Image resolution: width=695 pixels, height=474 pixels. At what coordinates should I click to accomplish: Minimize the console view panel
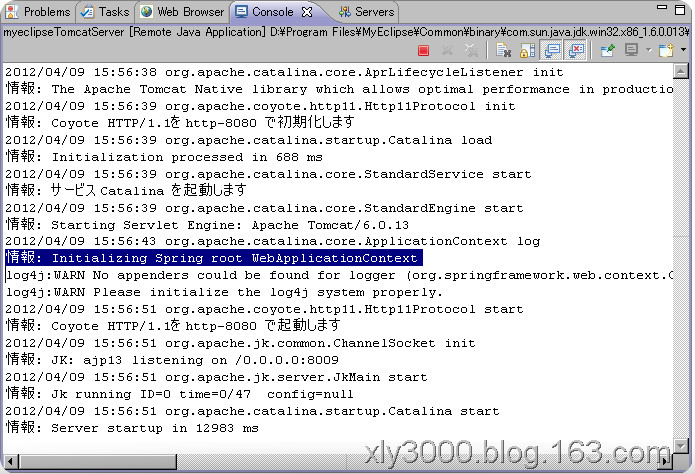point(662,8)
